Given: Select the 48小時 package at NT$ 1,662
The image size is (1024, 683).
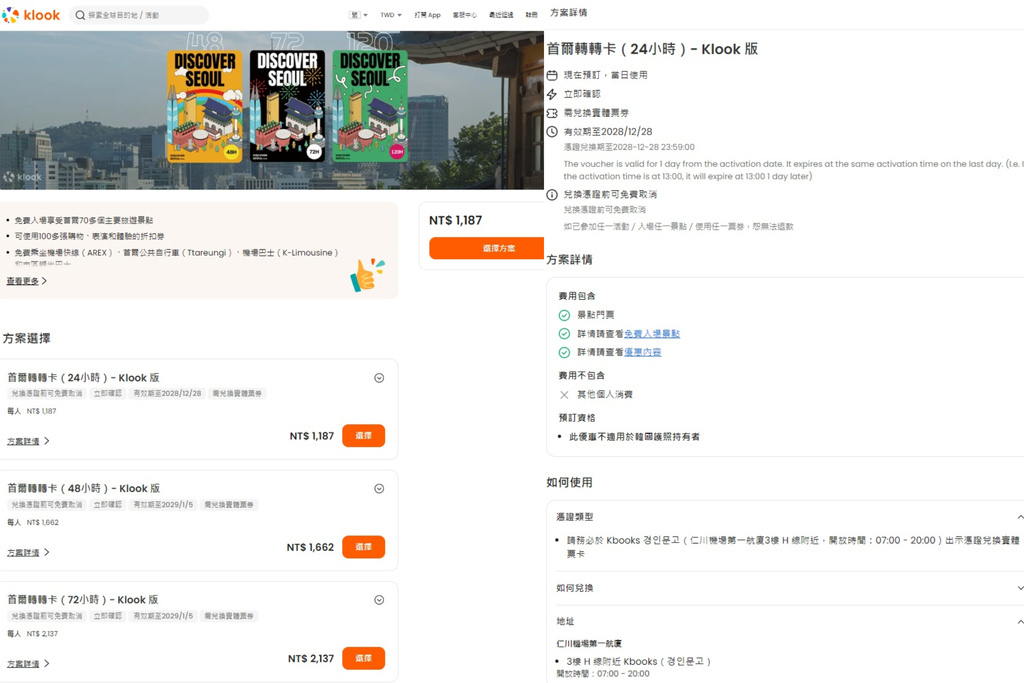Looking at the screenshot, I should click(x=363, y=547).
